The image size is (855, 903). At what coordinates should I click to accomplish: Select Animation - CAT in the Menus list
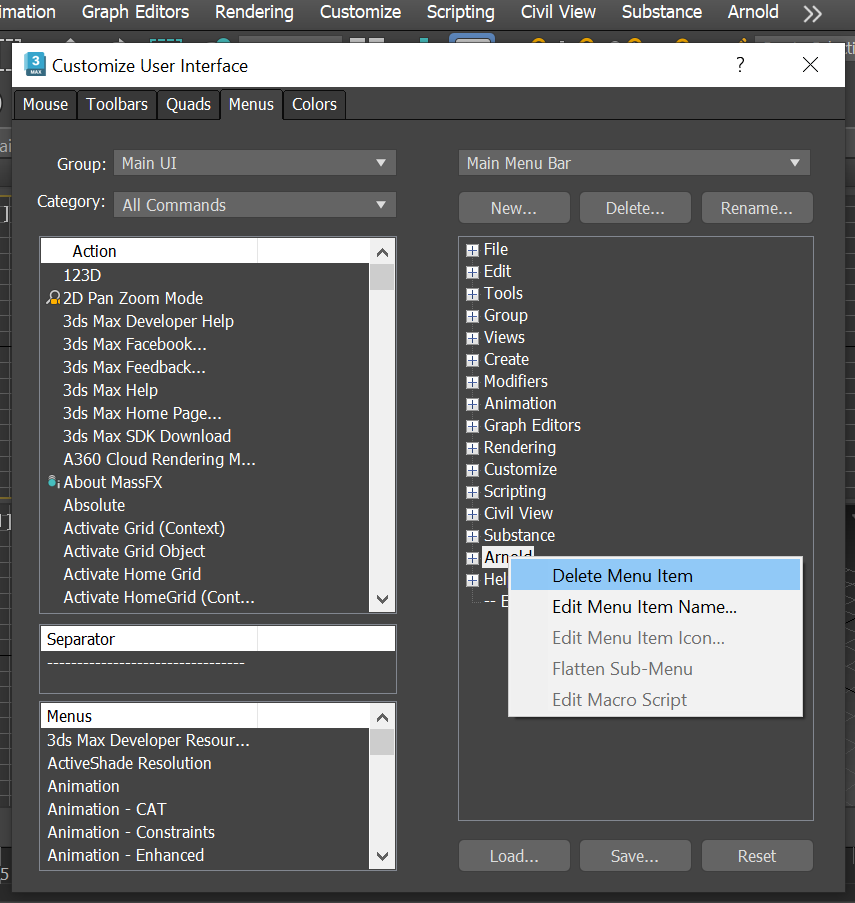click(x=106, y=809)
